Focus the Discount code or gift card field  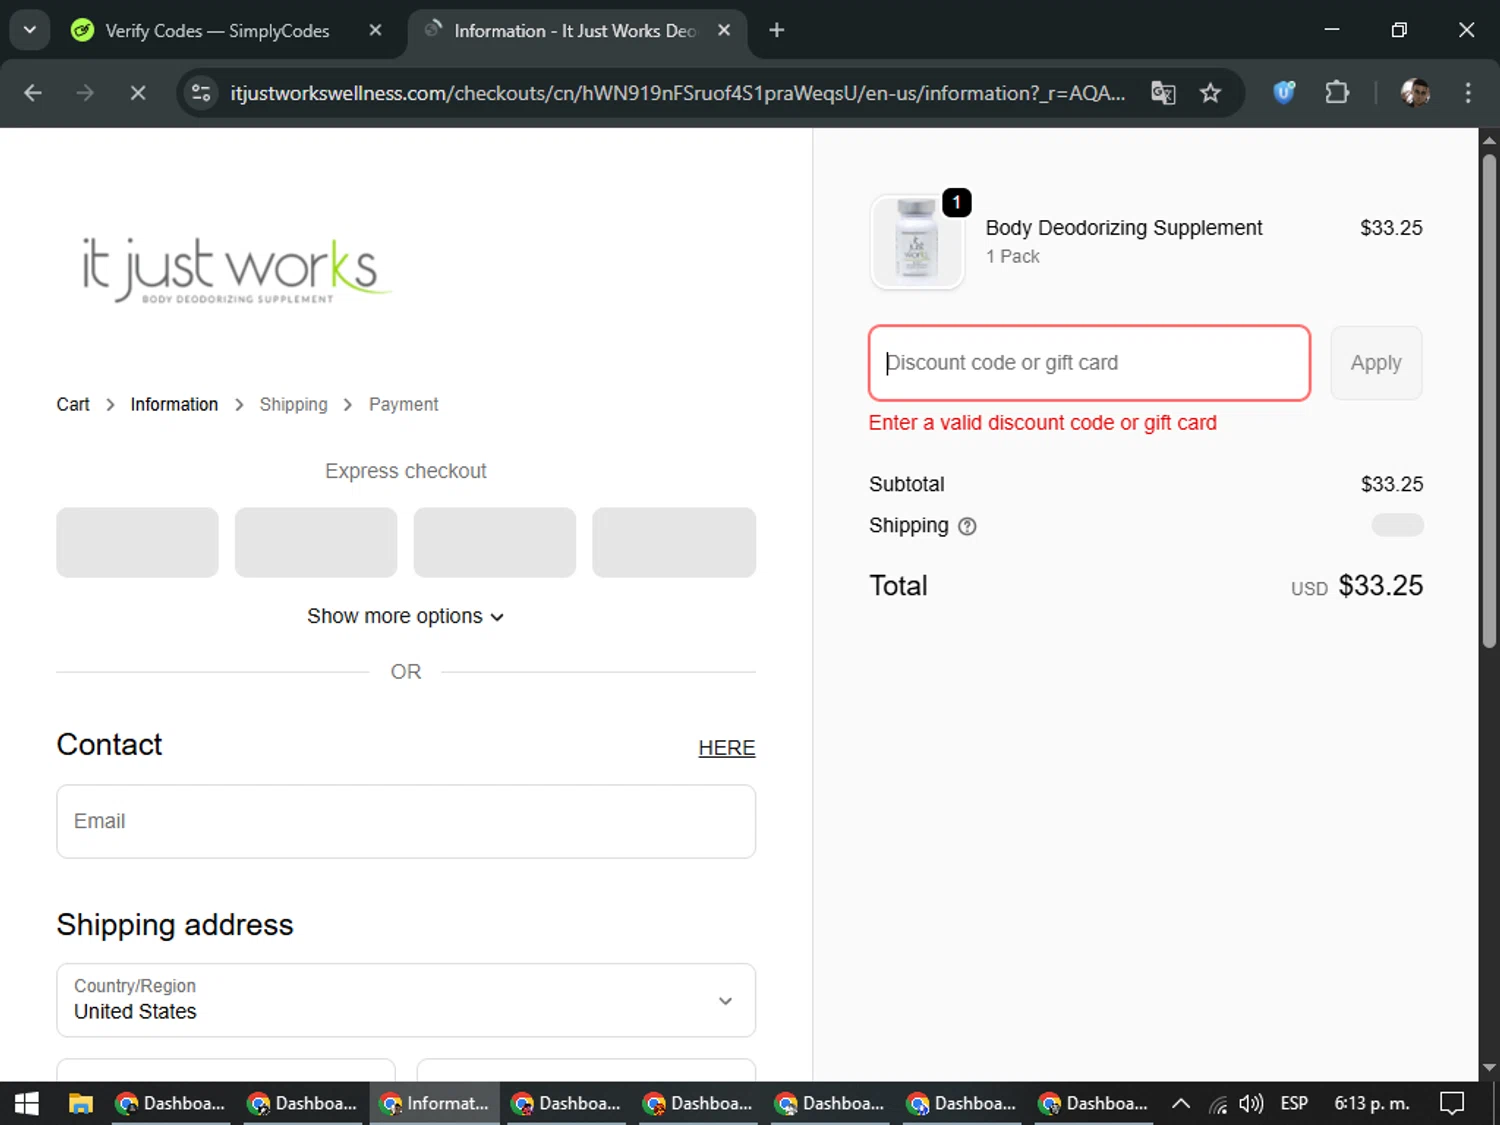click(1089, 363)
